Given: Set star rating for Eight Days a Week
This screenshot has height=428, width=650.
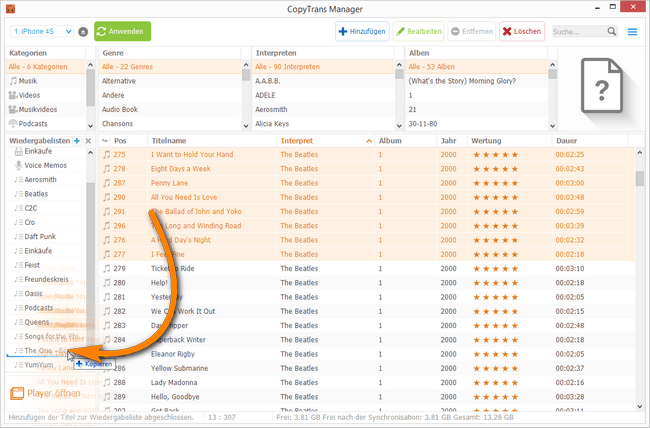Looking at the screenshot, I should pyautogui.click(x=495, y=169).
